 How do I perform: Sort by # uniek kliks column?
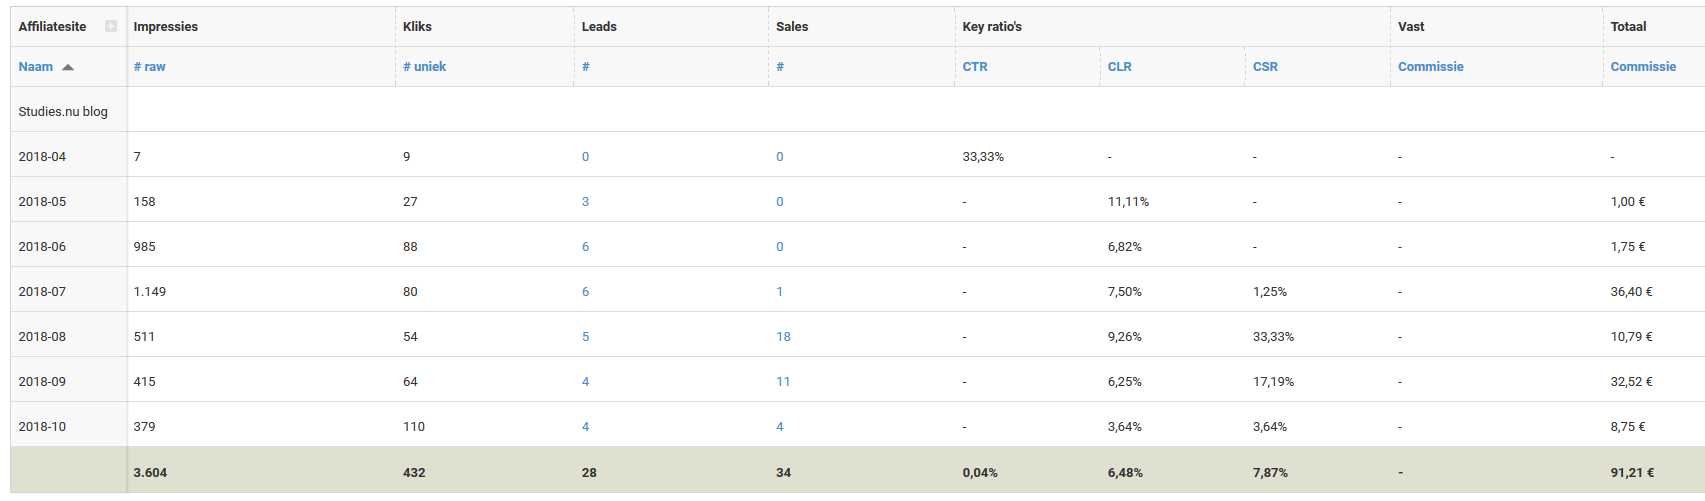(425, 66)
